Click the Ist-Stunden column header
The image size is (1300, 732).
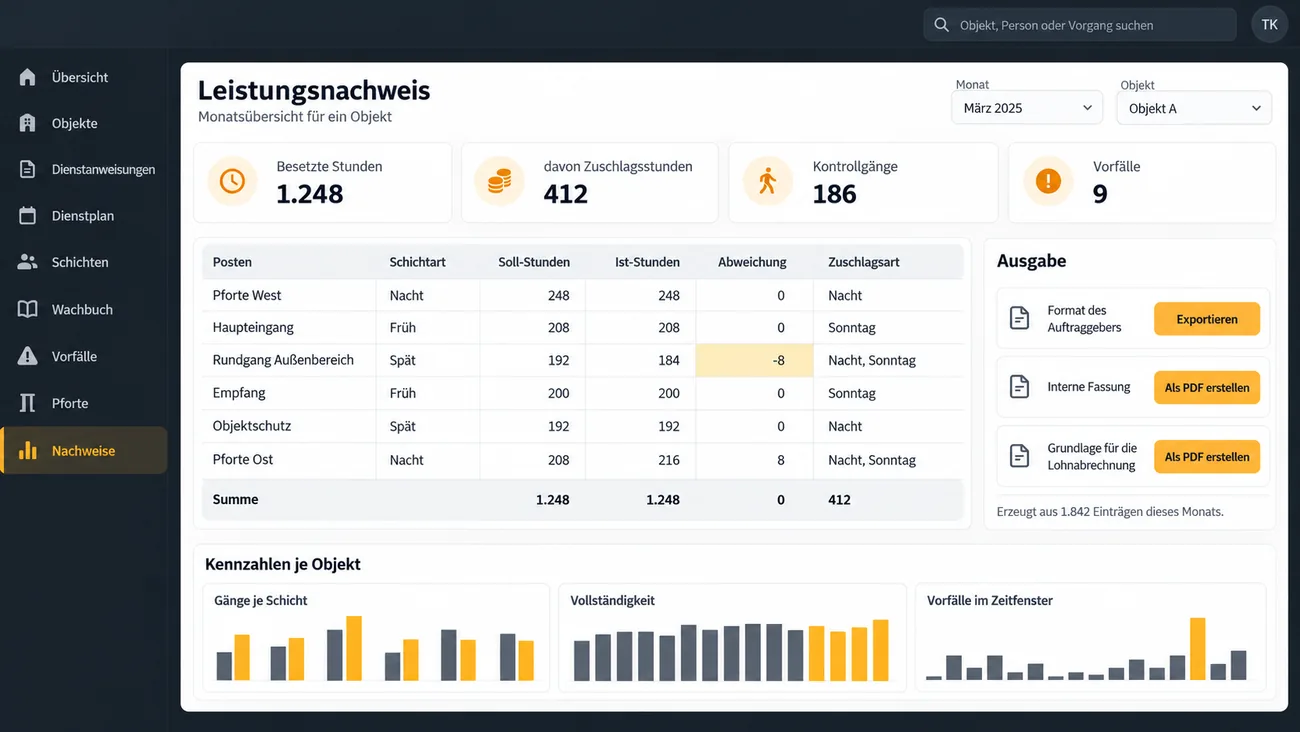tap(647, 262)
